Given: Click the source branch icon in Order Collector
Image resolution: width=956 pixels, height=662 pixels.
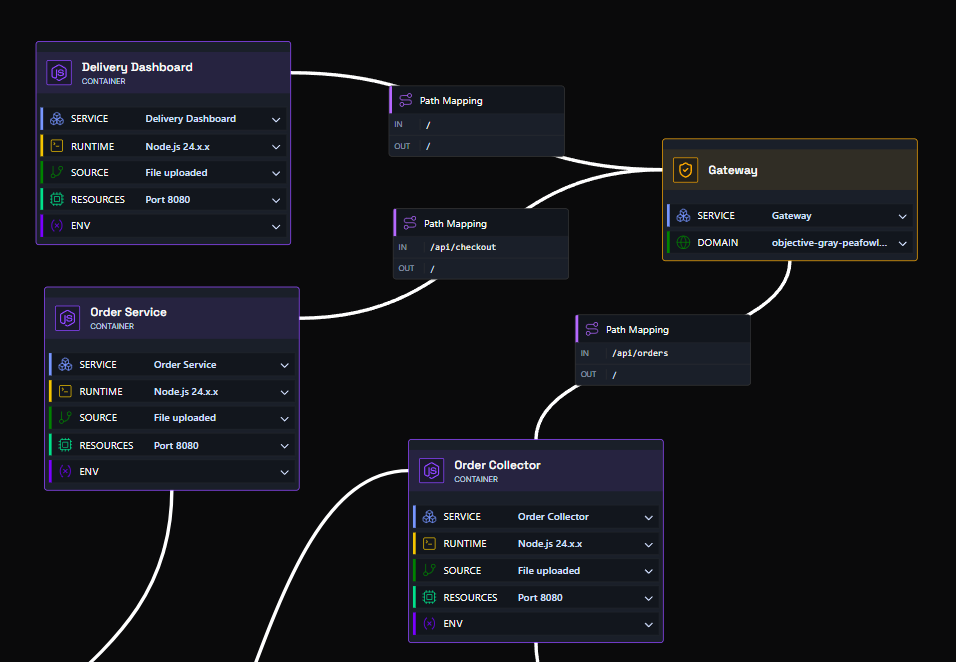Looking at the screenshot, I should (x=429, y=570).
